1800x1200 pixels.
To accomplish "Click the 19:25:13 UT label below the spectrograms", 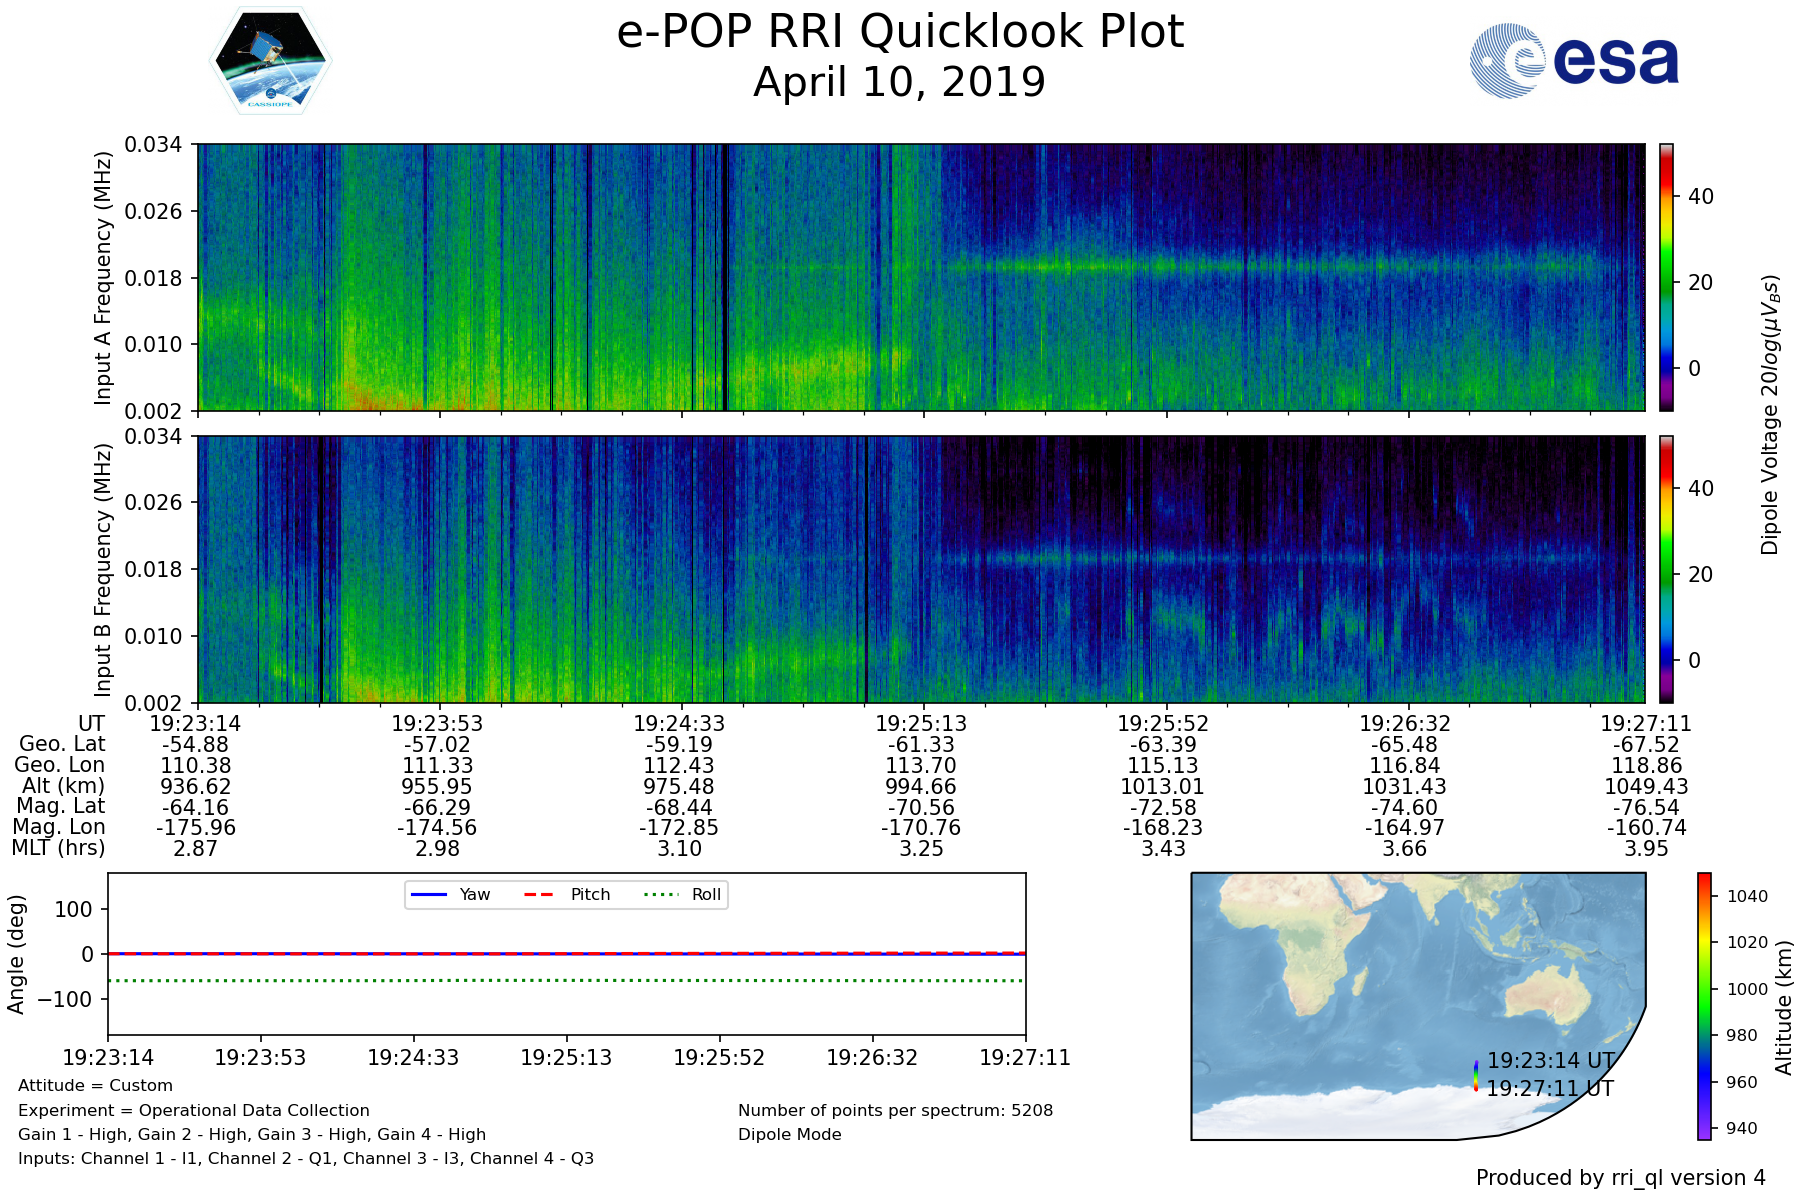I will (x=920, y=723).
